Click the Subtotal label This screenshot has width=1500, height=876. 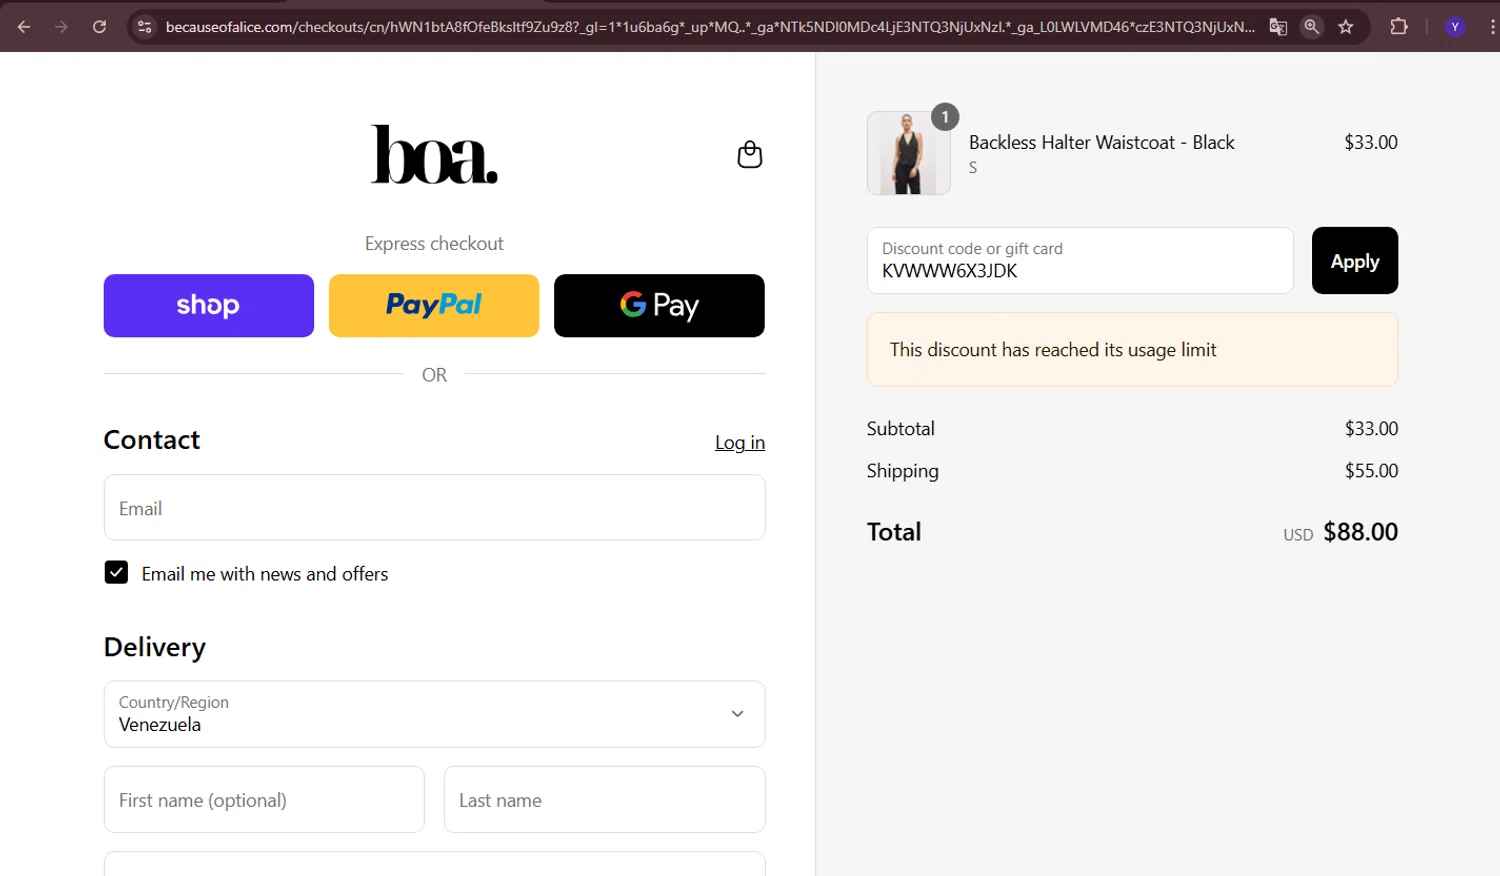901,429
